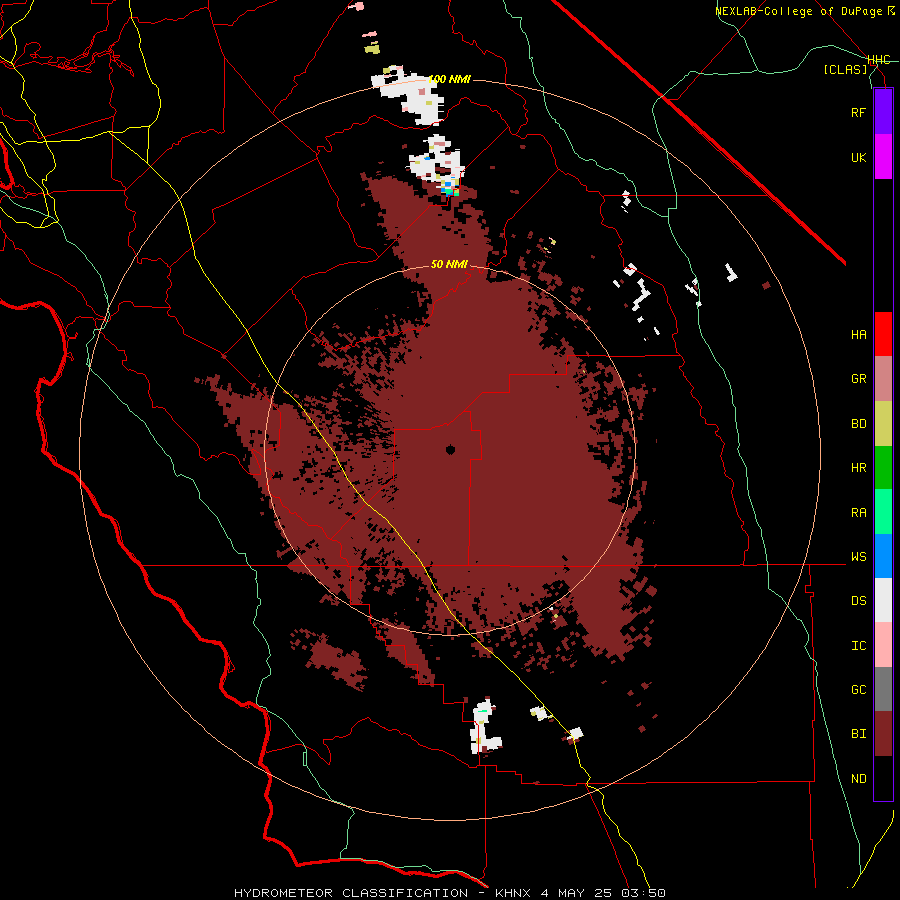This screenshot has height=900, width=900.
Task: Click the NEXLAB-College of DuPage credit text
Action: (804, 11)
